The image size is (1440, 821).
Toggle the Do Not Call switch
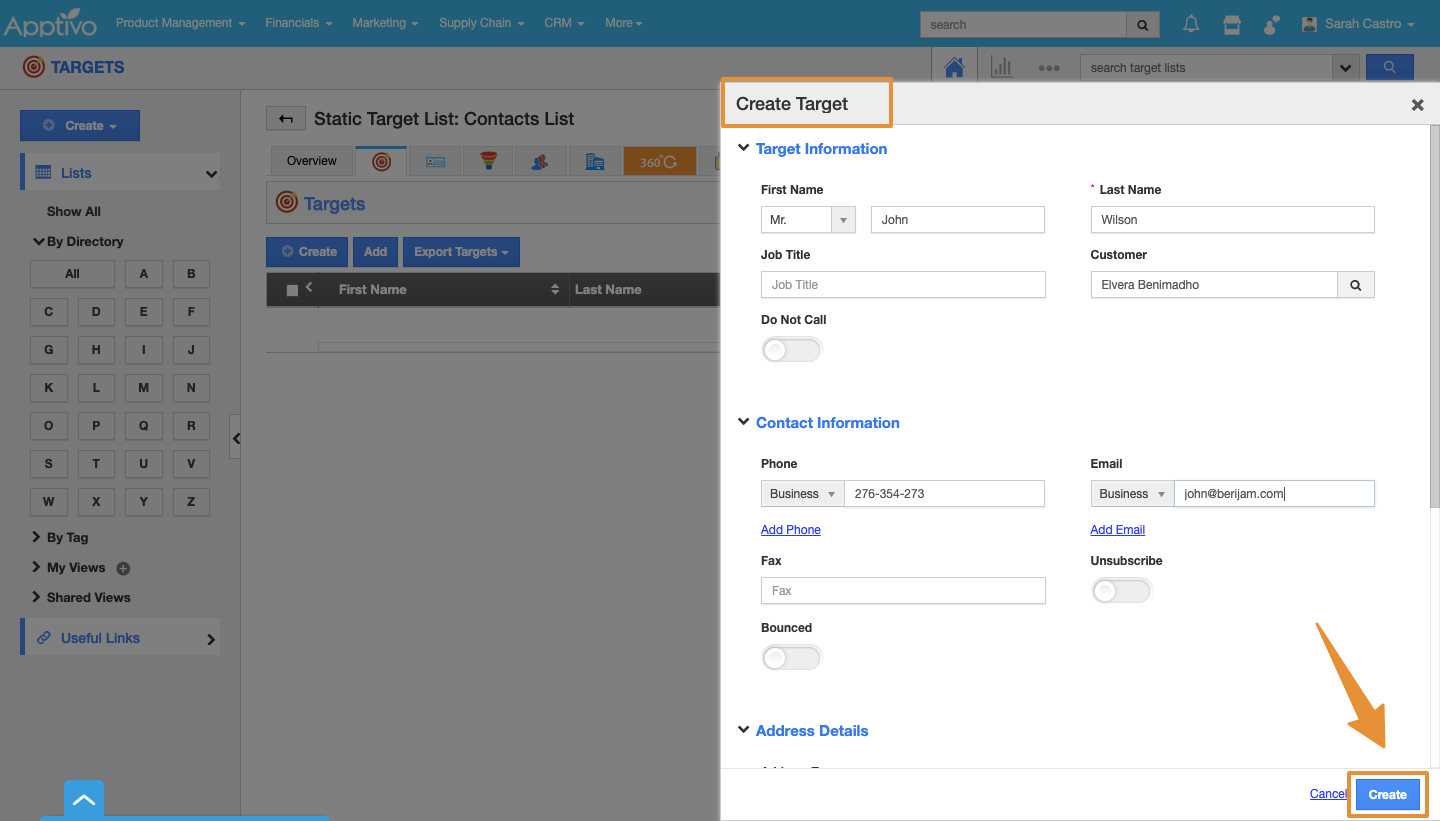(x=791, y=350)
